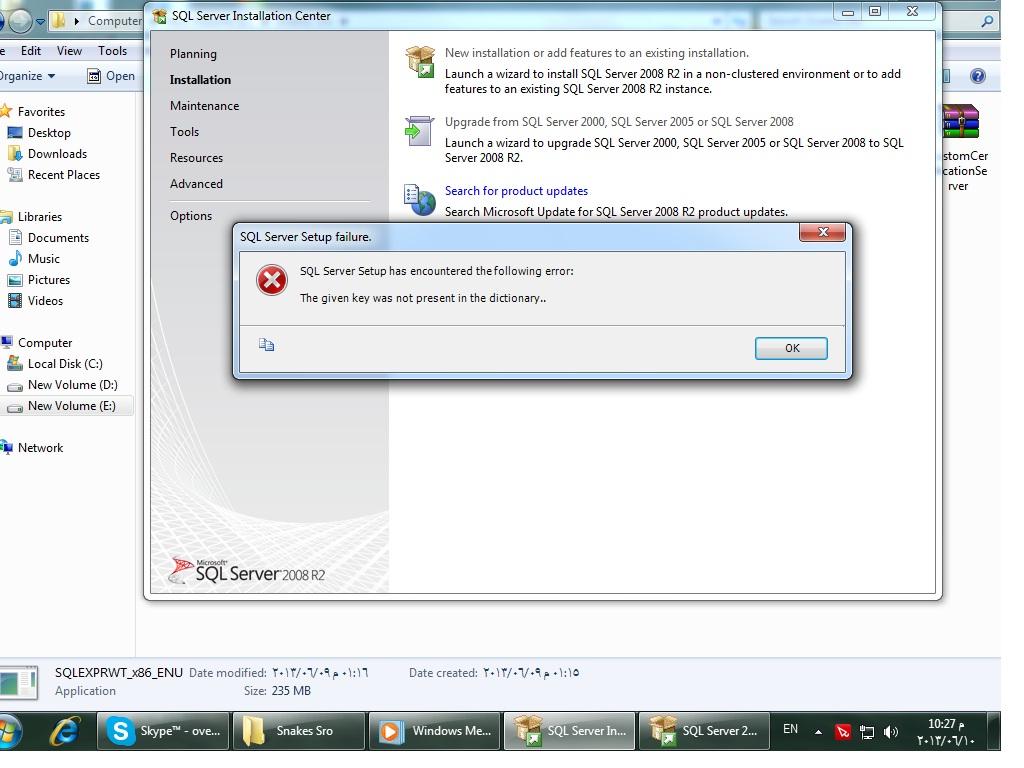The height and width of the screenshot is (768, 1024).
Task: Click Computer in the Explorer address bar
Action: click(x=115, y=21)
